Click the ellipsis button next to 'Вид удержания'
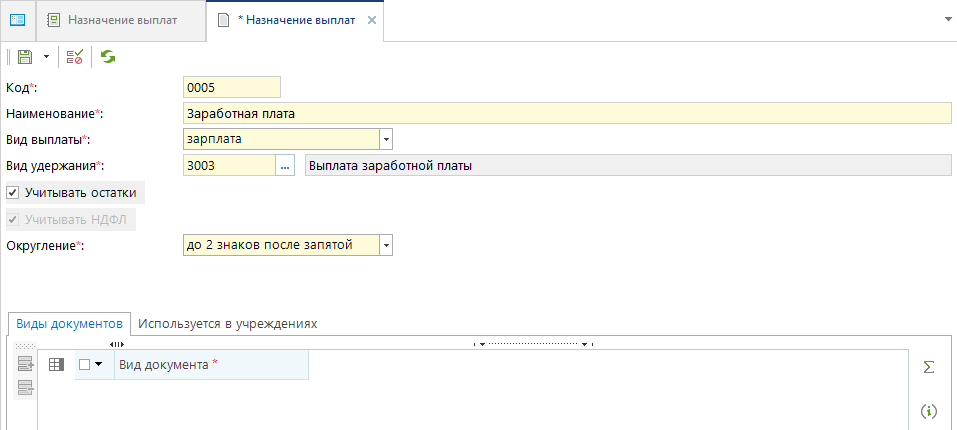Screen dimensions: 957x430 [x=286, y=166]
